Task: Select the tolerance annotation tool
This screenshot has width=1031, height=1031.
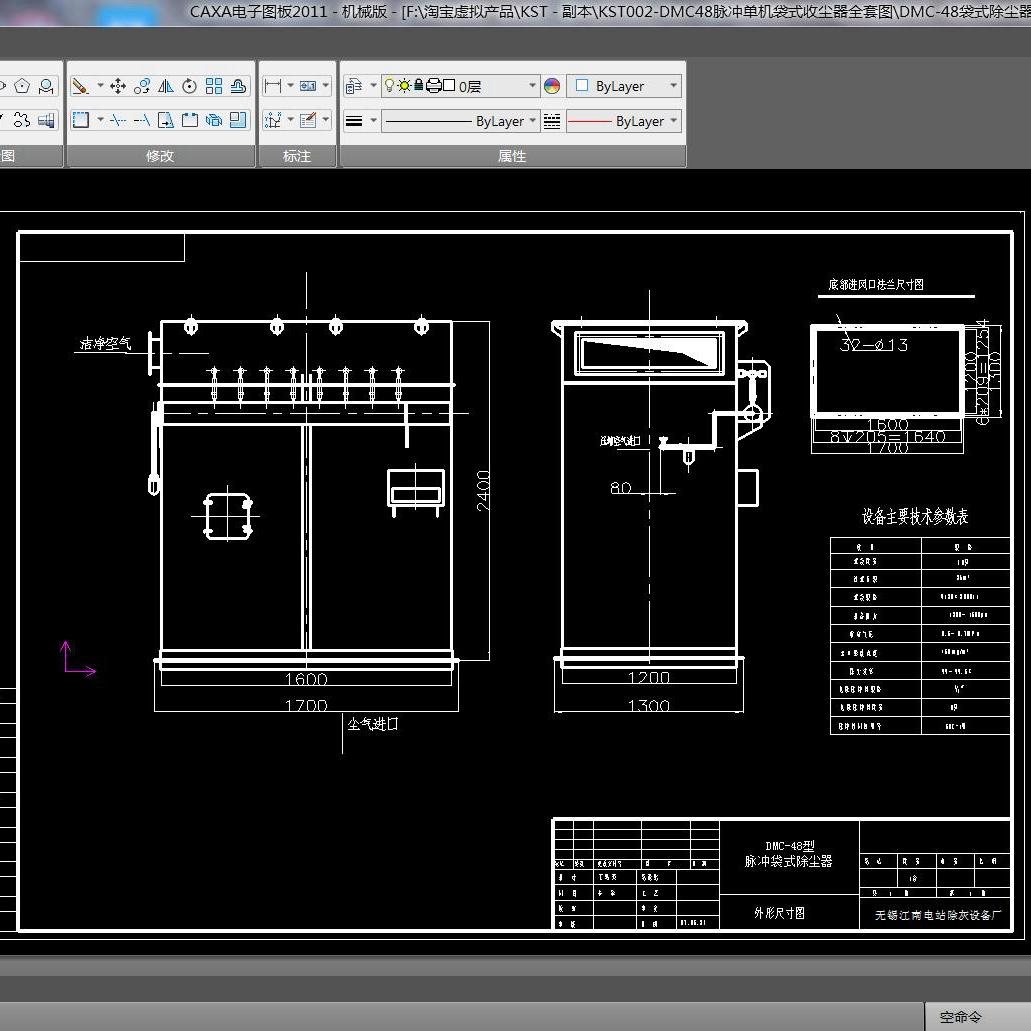Action: [308, 86]
